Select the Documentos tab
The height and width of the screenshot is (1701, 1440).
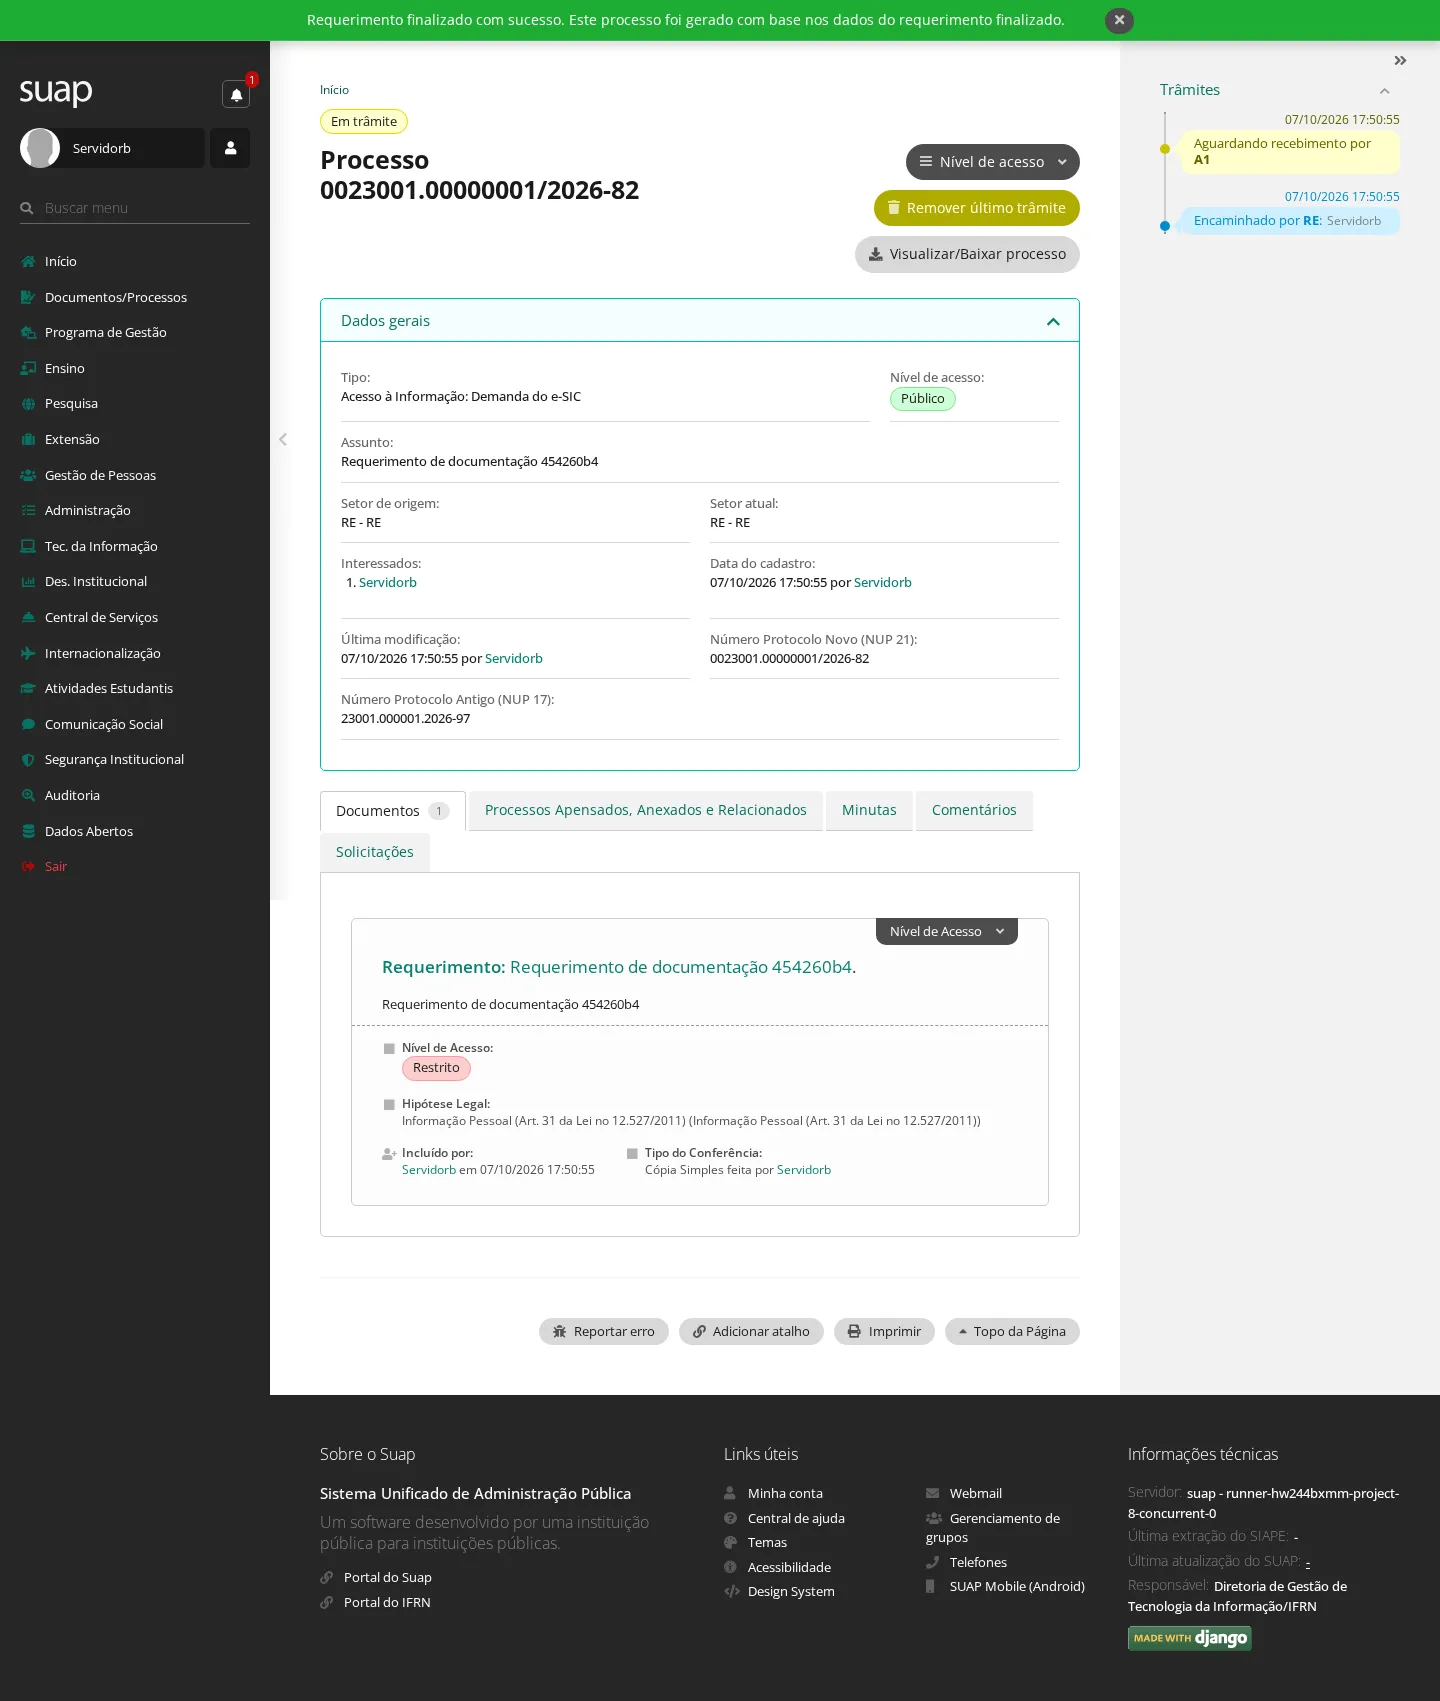(393, 811)
